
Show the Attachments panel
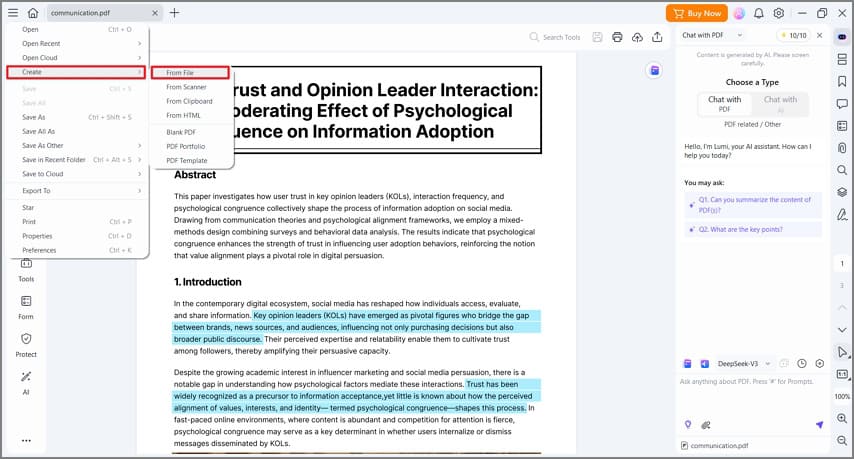[842, 148]
